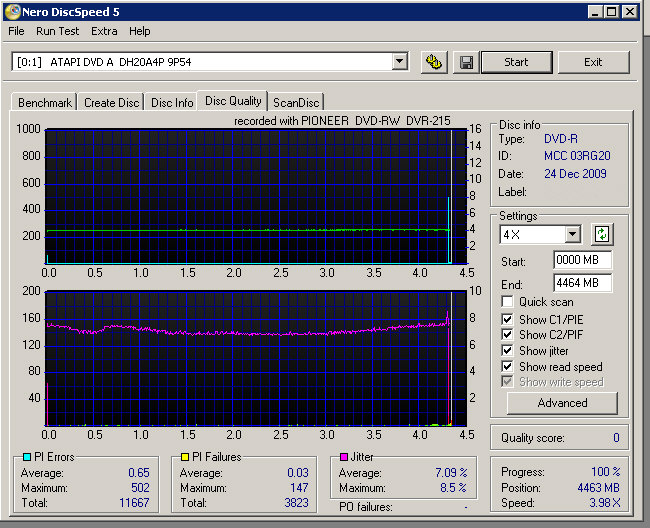
Task: Click the disc ID MCC 03RG20
Action: coord(577,156)
